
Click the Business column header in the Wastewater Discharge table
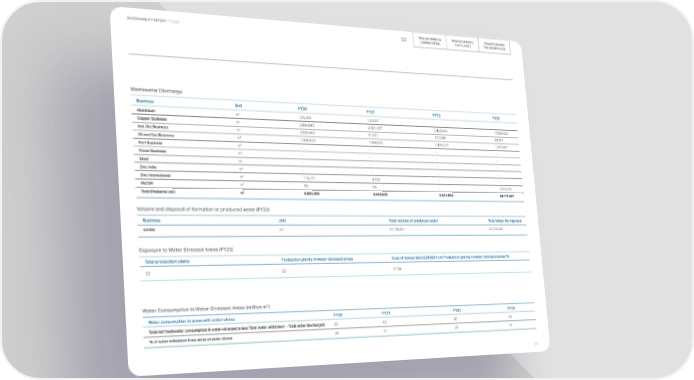tap(145, 101)
